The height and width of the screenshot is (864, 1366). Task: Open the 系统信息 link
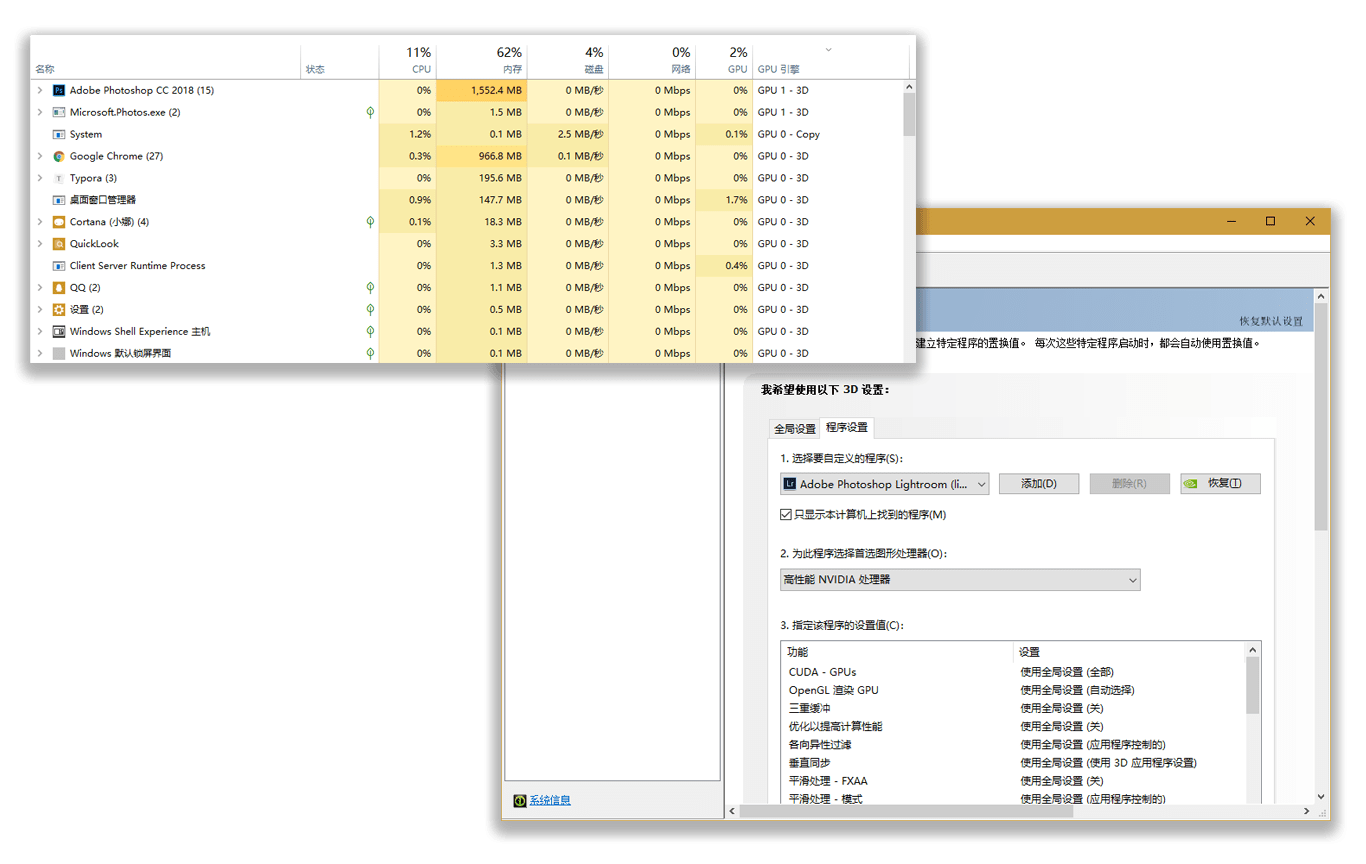(550, 800)
